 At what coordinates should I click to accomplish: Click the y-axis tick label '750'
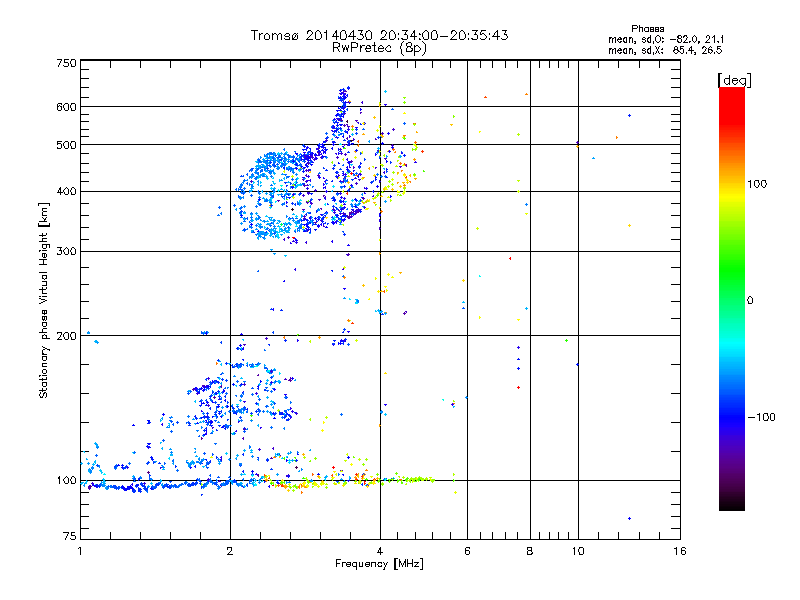tap(66, 63)
